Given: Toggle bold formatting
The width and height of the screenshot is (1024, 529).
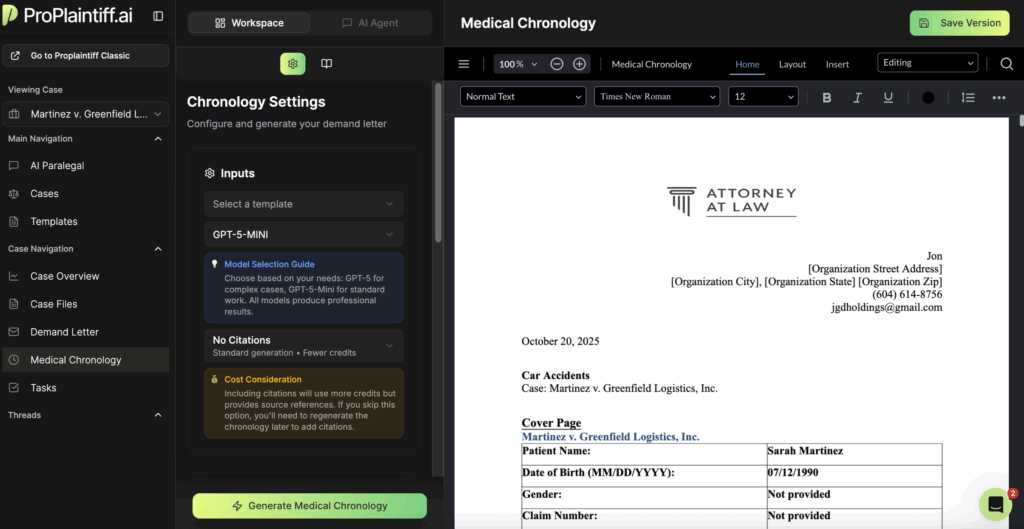Looking at the screenshot, I should click(826, 97).
